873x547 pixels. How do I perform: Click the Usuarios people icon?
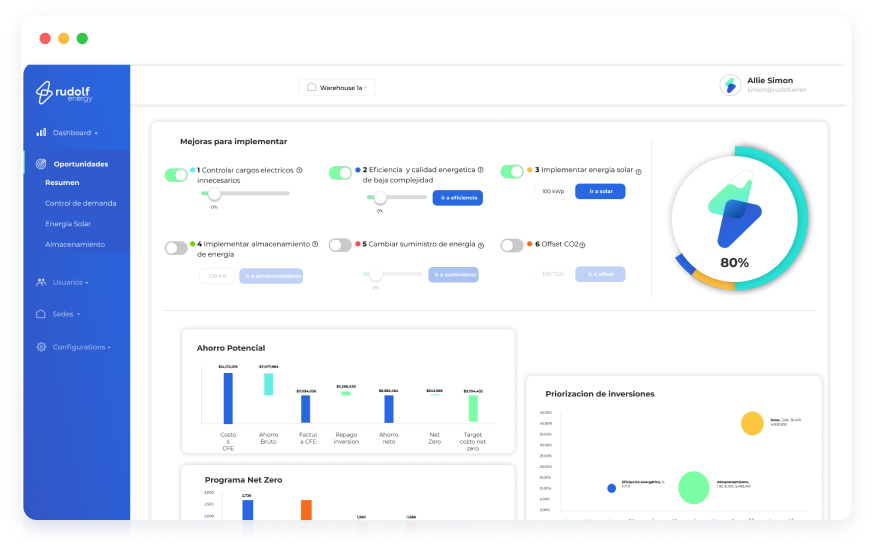click(41, 282)
